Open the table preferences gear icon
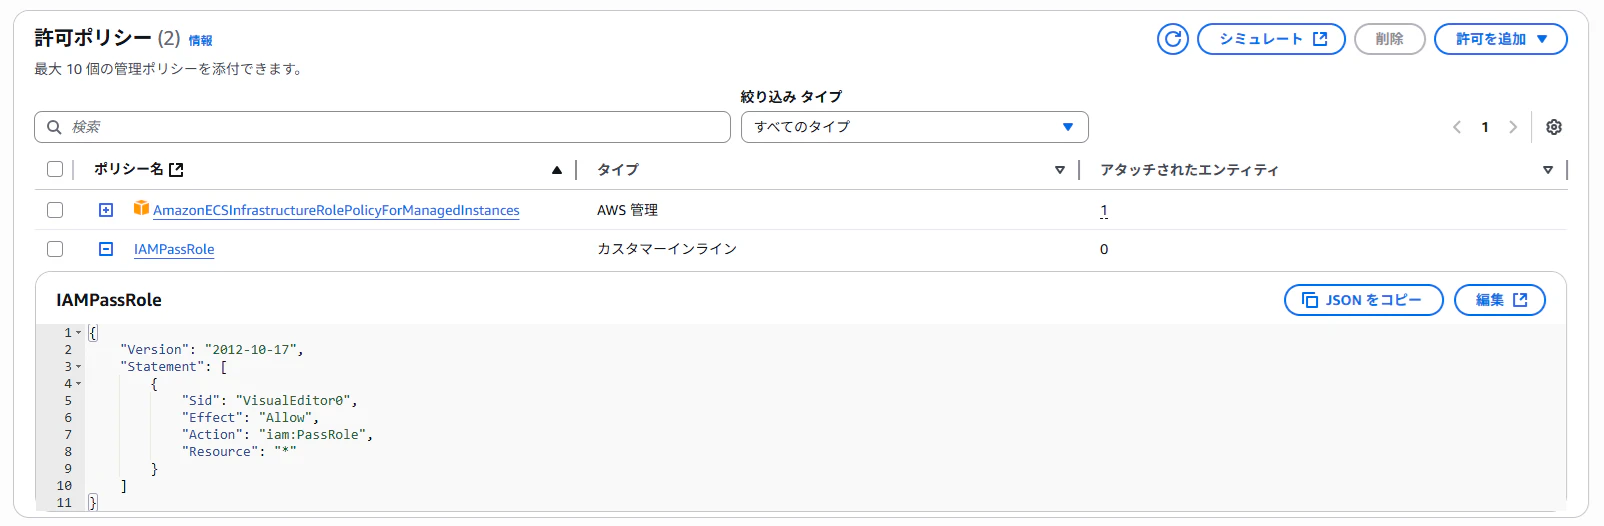Viewport: 1604px width, 526px height. [x=1554, y=127]
